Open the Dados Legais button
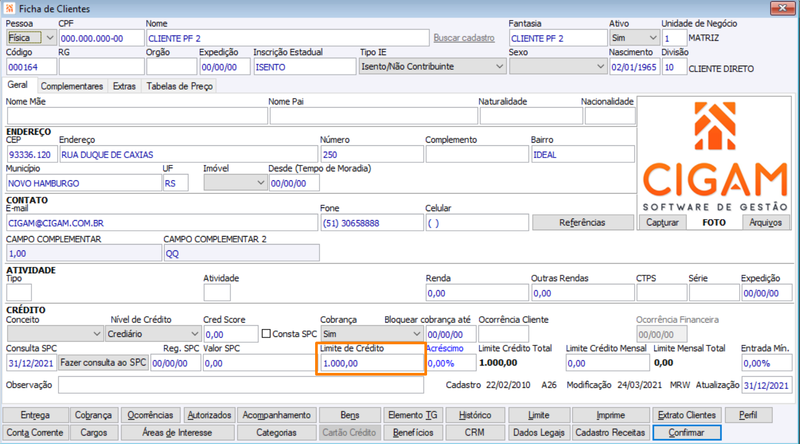The width and height of the screenshot is (800, 444). coord(539,432)
